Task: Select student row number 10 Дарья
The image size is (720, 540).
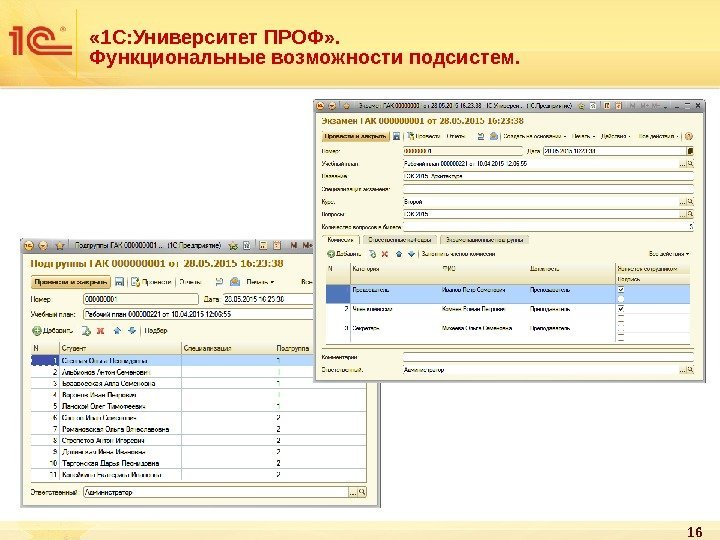Action: (198, 463)
